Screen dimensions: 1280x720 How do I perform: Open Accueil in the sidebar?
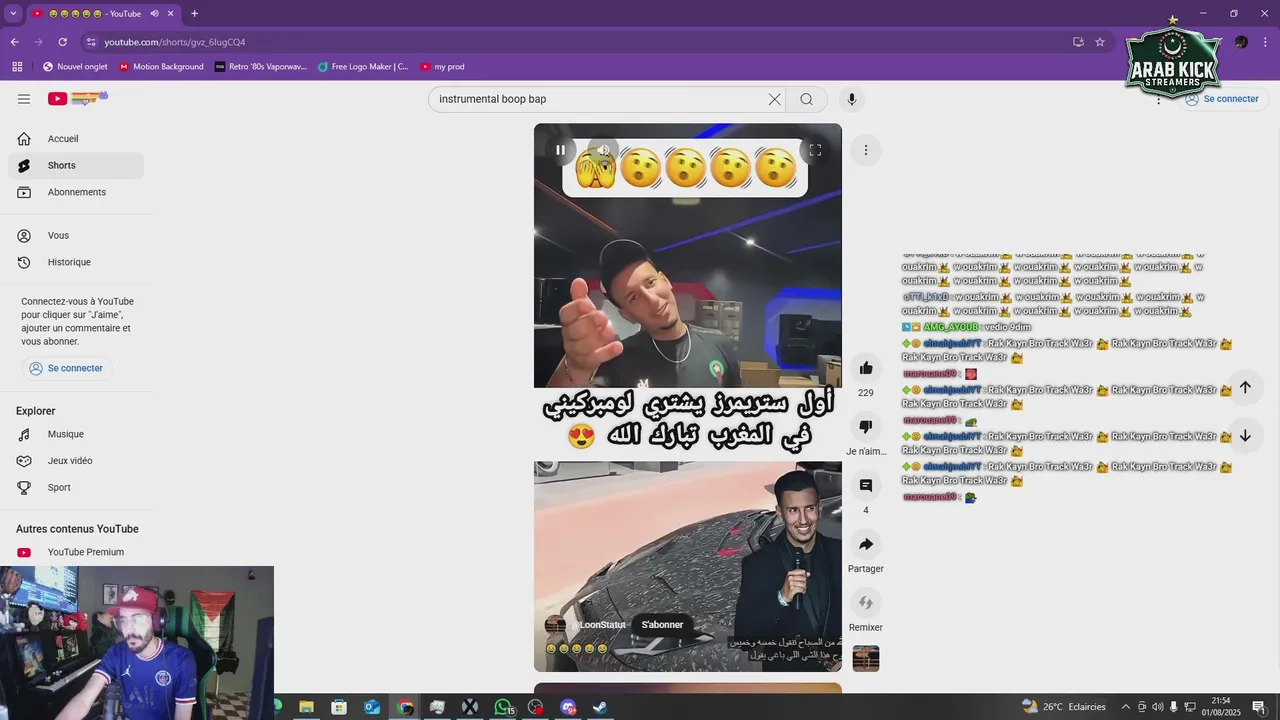(76, 139)
